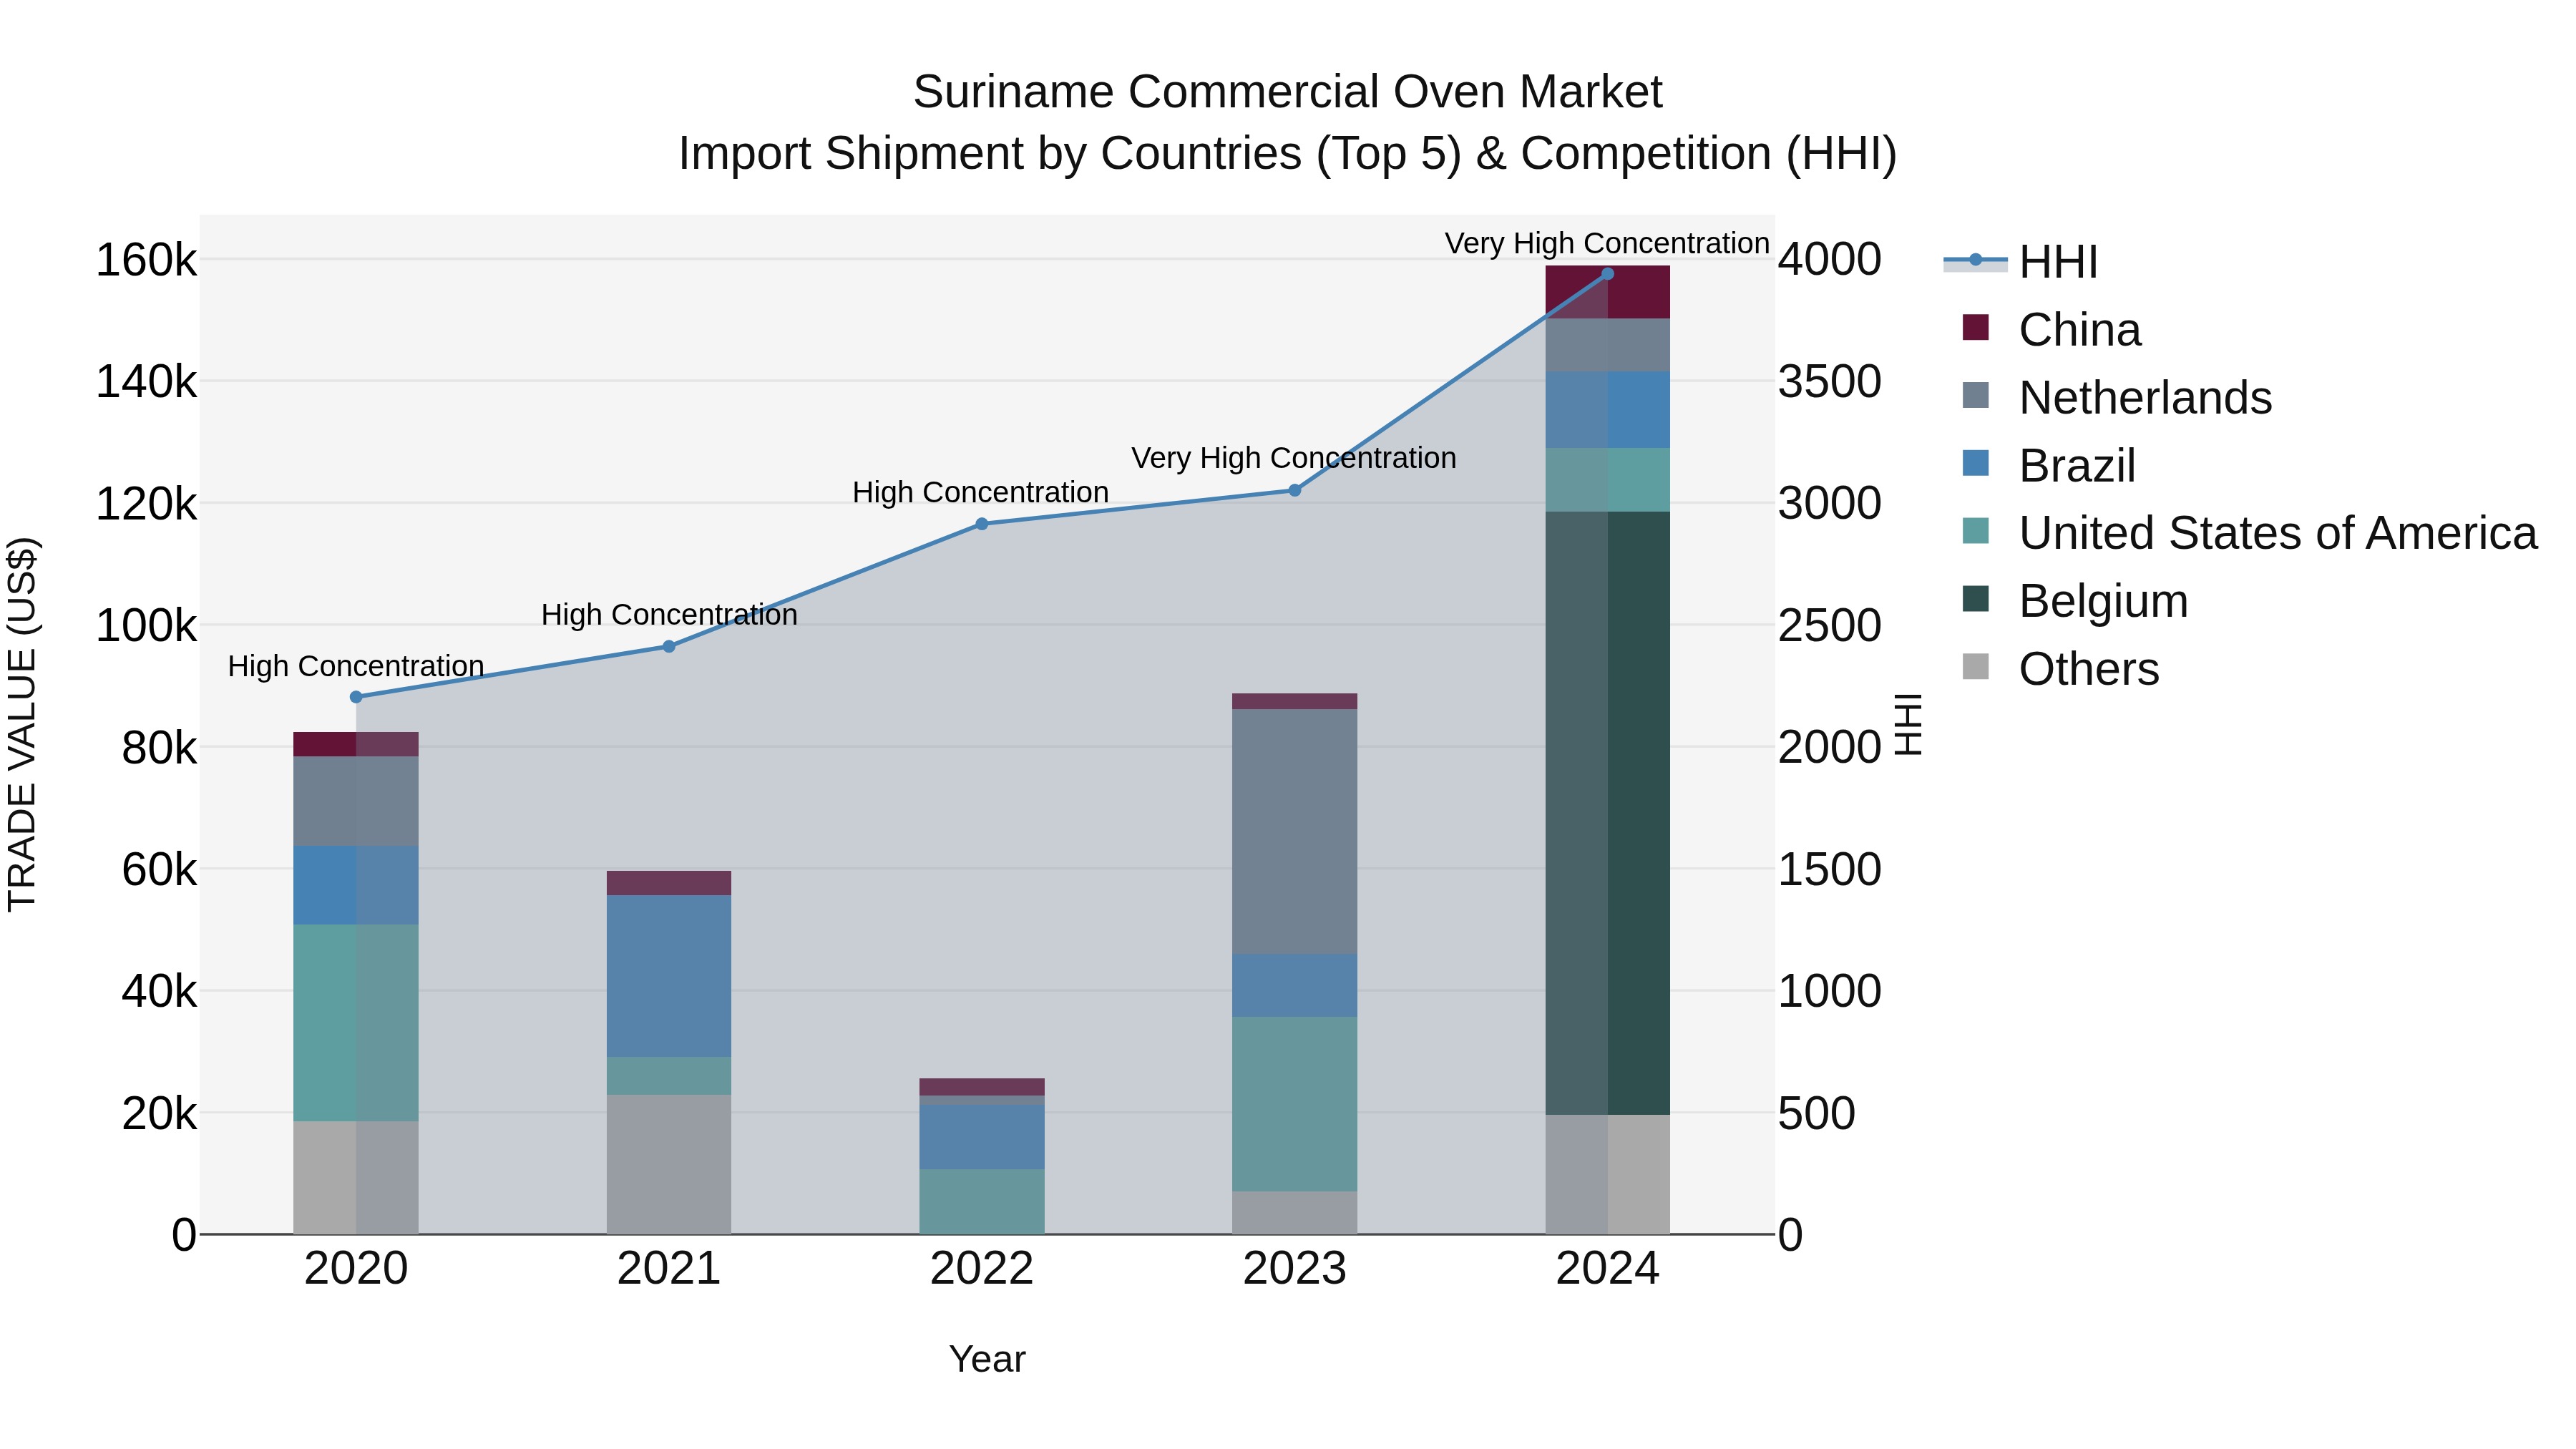Click the HHI line marker for 2024
2576x1449 pixels.
tap(1607, 274)
